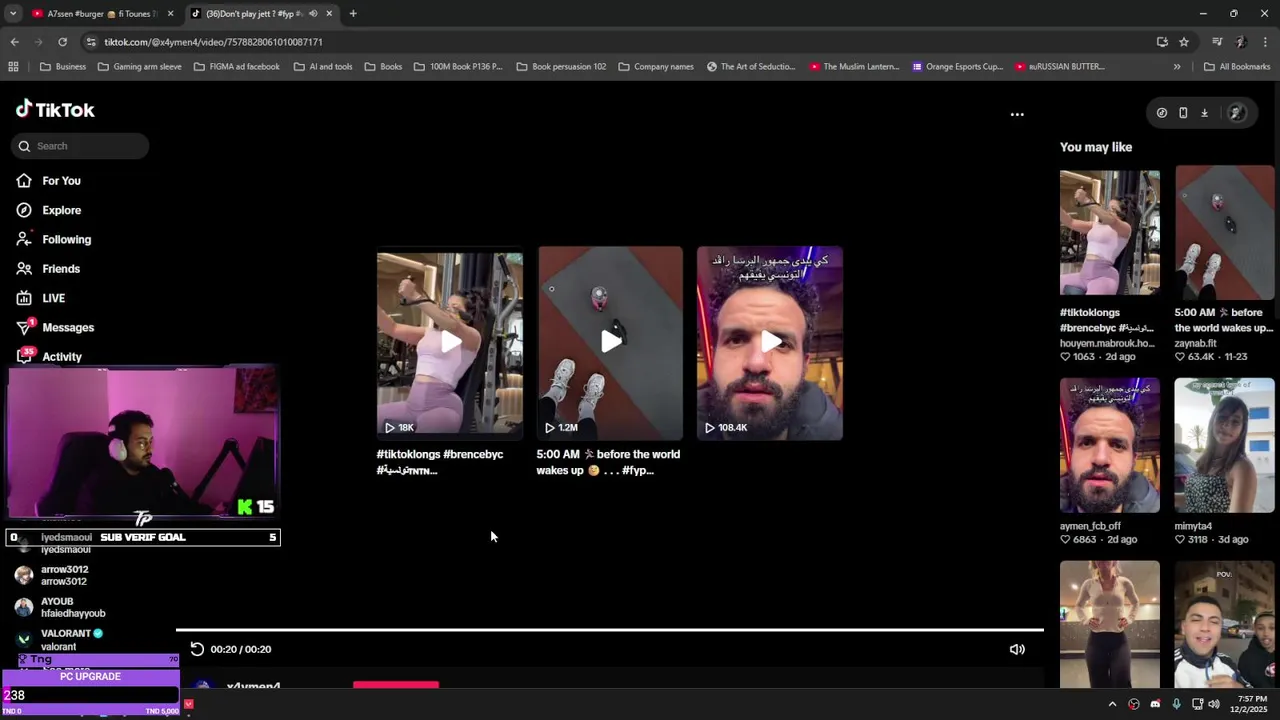The image size is (1280, 720).
Task: Click the download app icon in top pill
Action: point(1204,113)
